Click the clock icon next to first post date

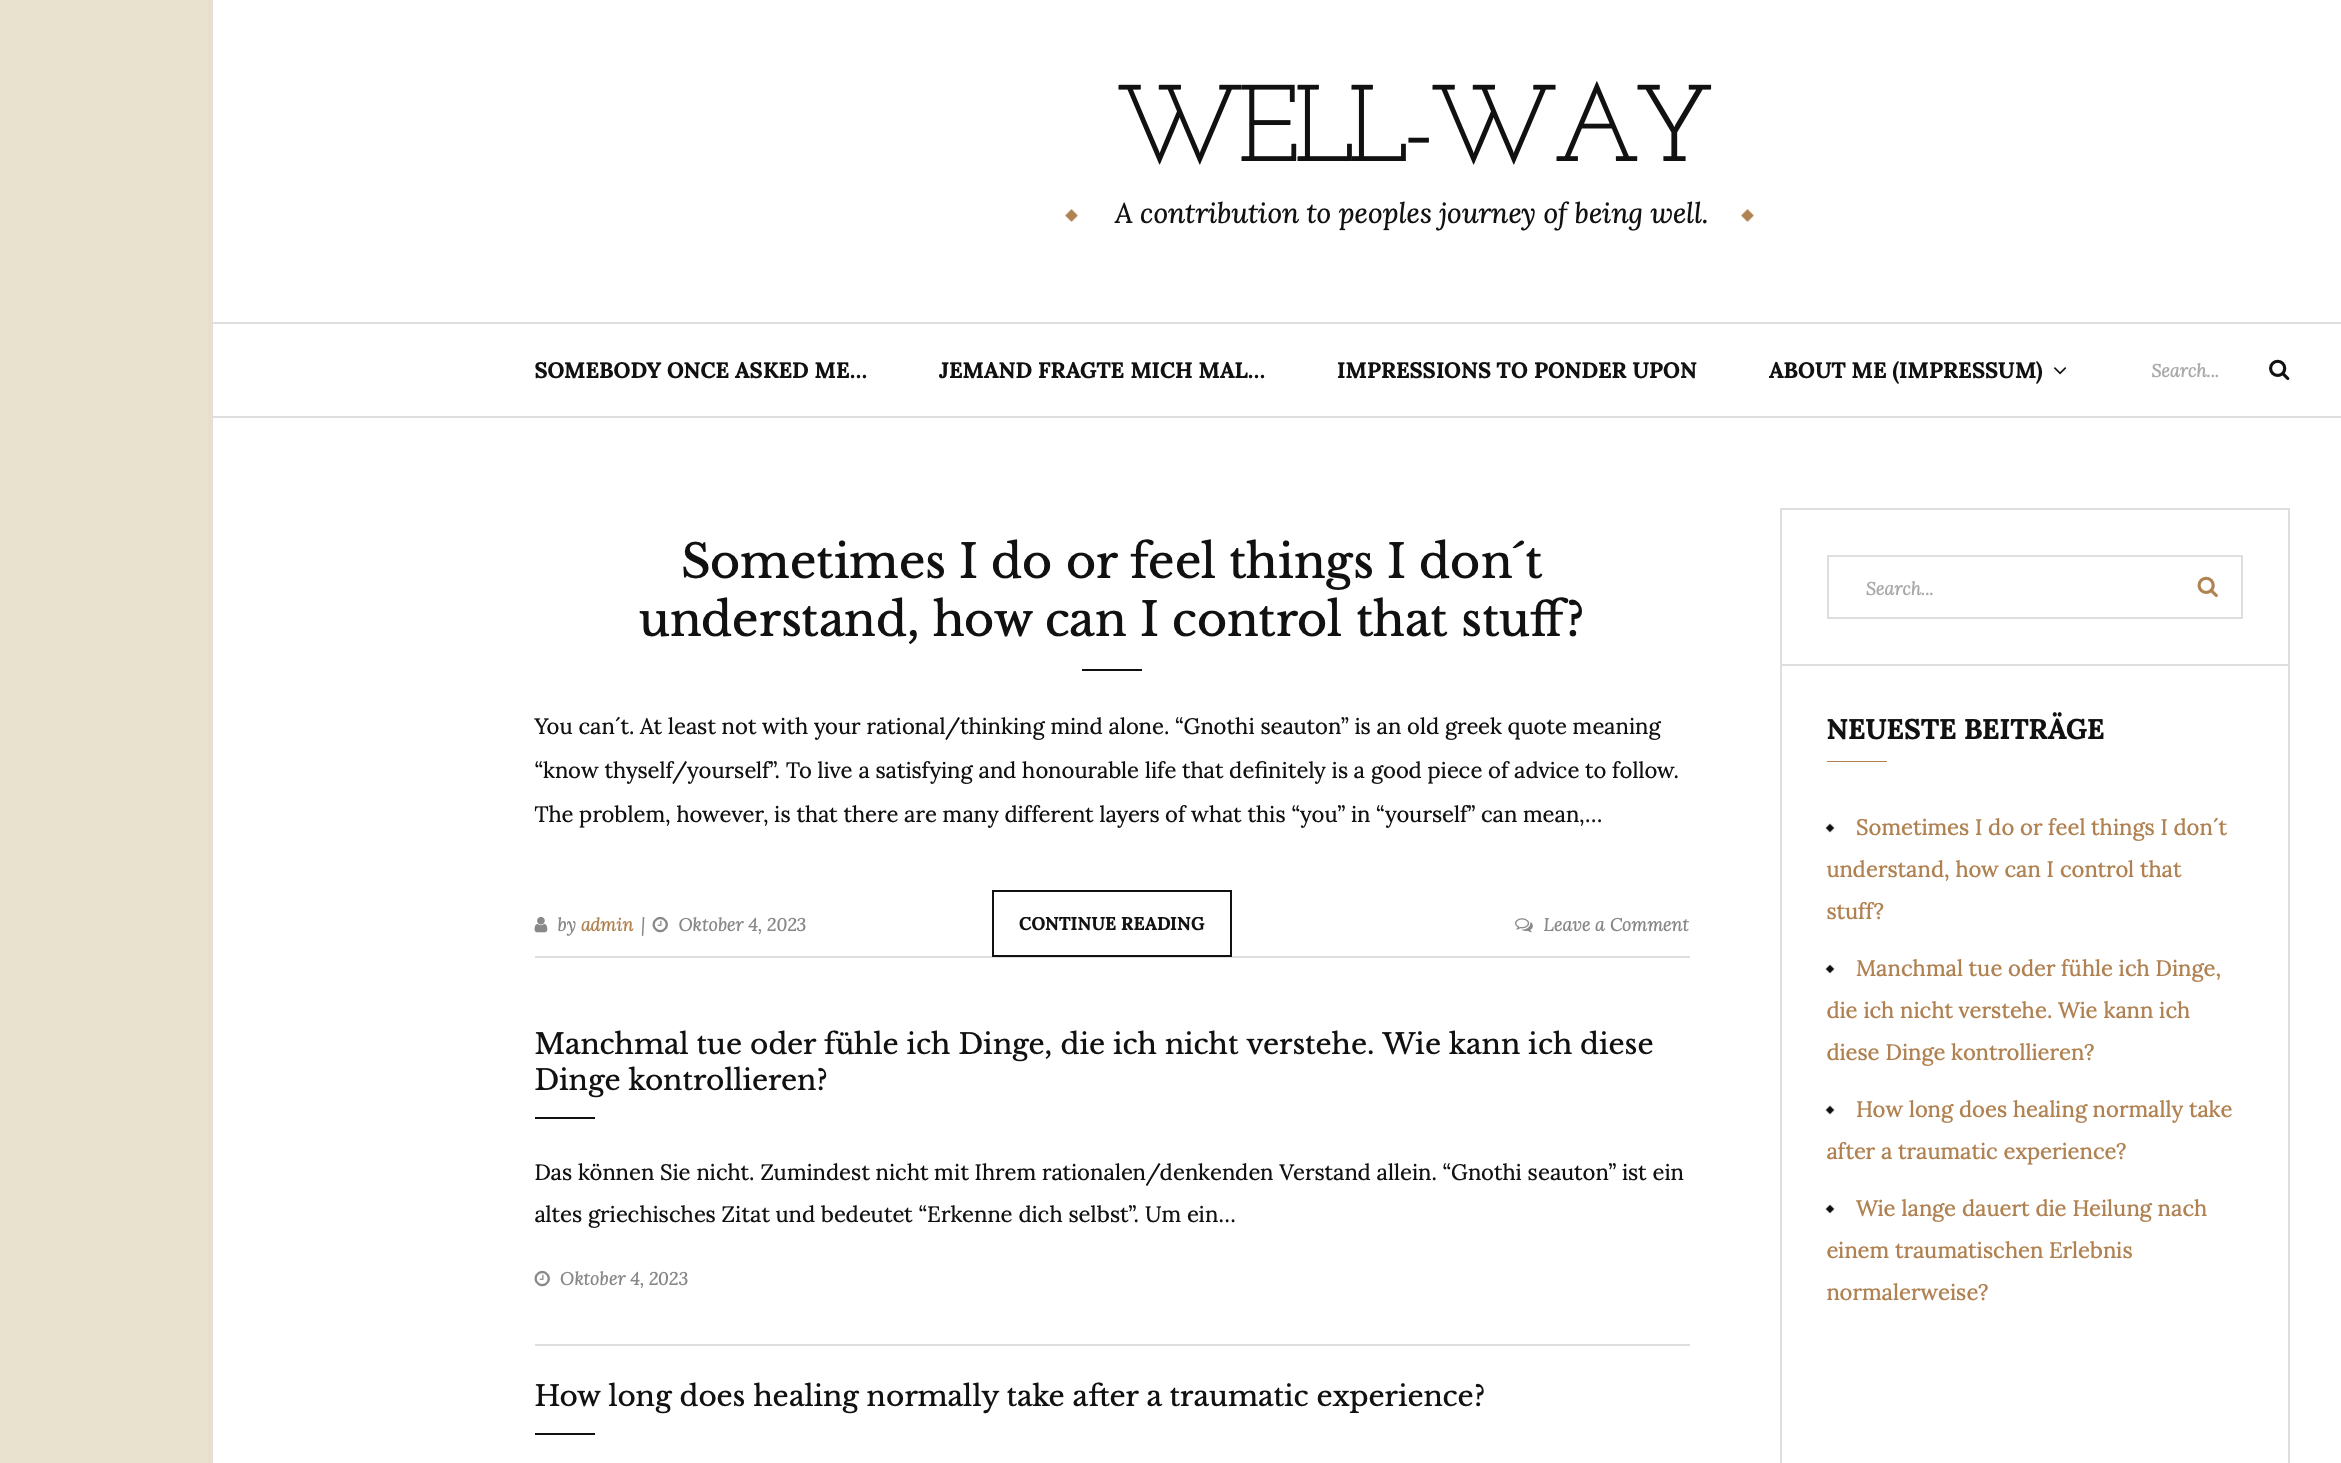(x=660, y=925)
